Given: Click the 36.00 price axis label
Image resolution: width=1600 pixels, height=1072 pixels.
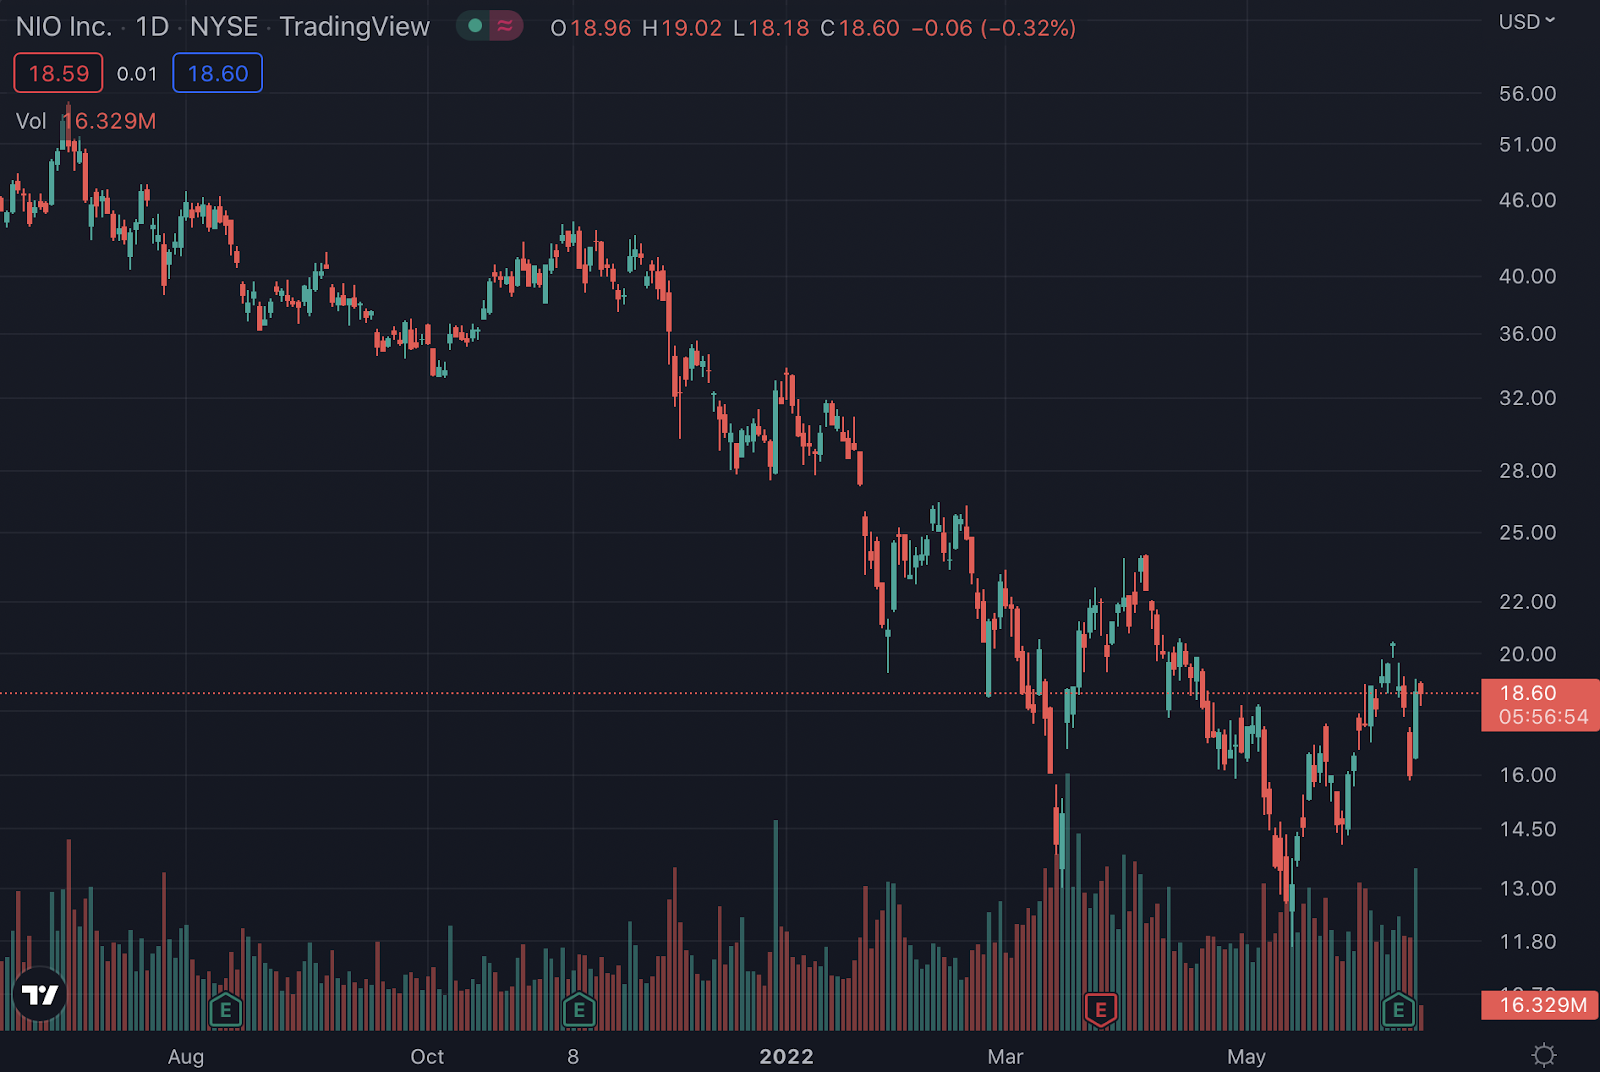Looking at the screenshot, I should point(1527,334).
